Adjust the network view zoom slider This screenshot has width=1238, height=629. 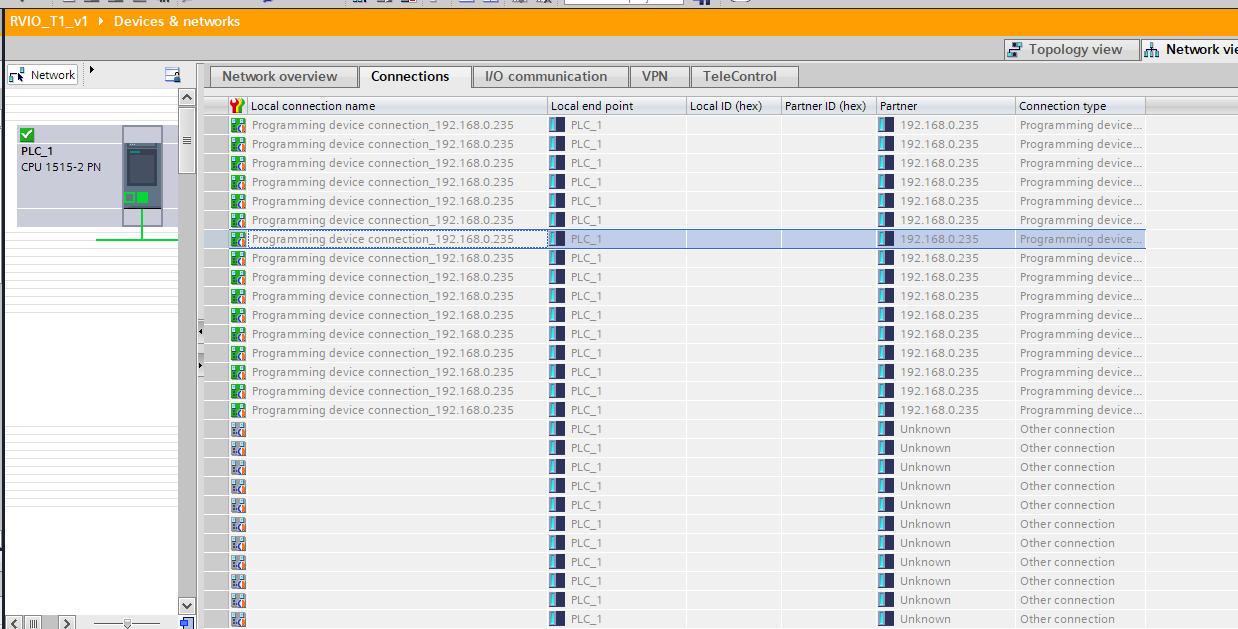pos(127,623)
